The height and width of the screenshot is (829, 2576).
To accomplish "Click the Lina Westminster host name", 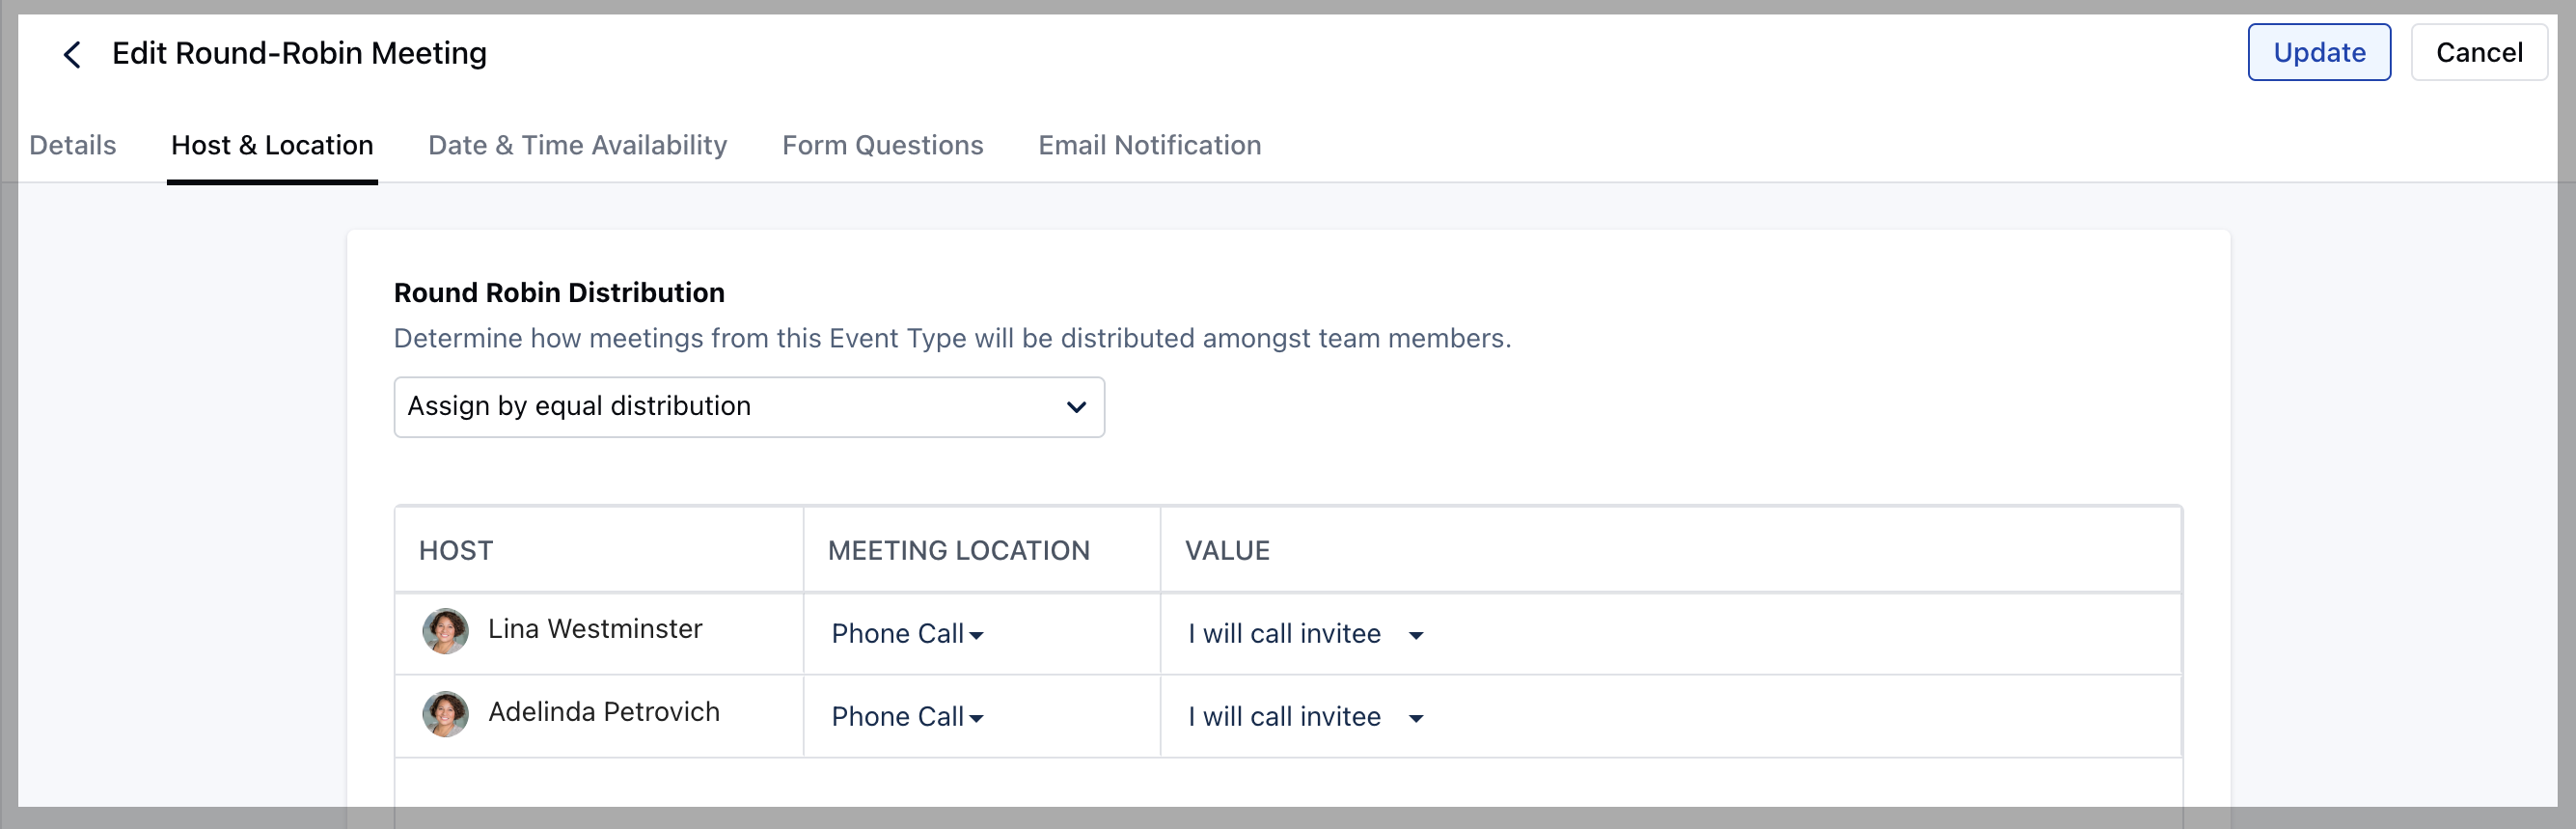I will [595, 629].
